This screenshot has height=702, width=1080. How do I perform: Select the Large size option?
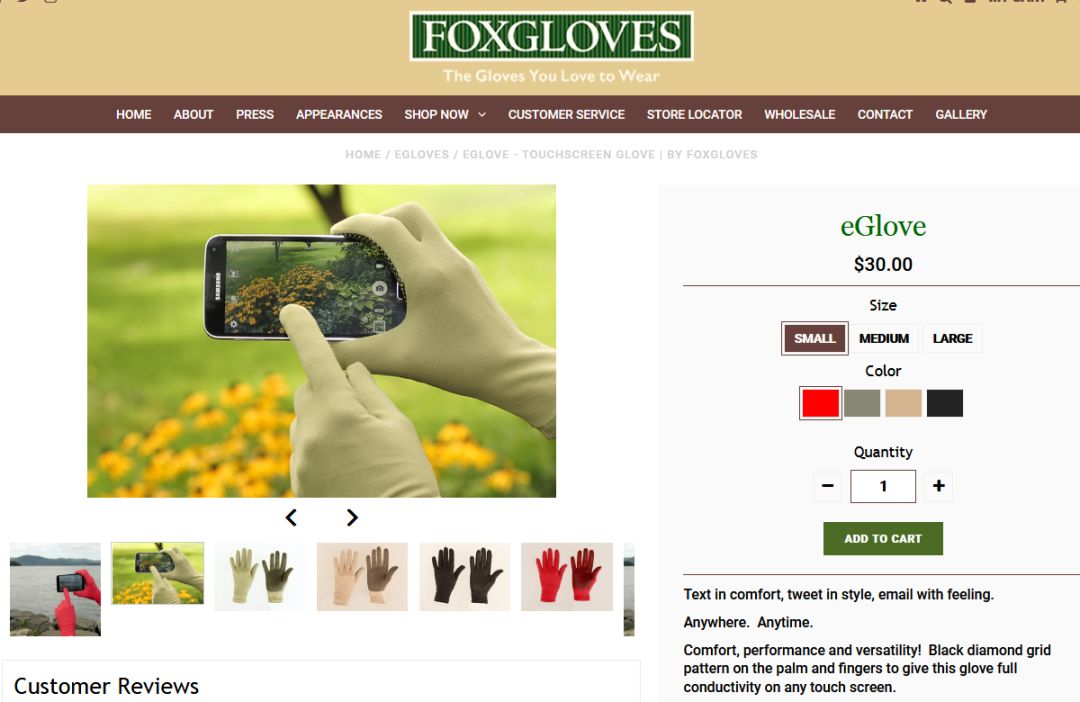[952, 338]
